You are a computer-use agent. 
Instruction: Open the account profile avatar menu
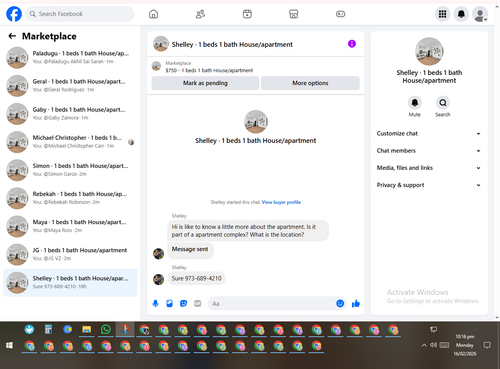(480, 14)
